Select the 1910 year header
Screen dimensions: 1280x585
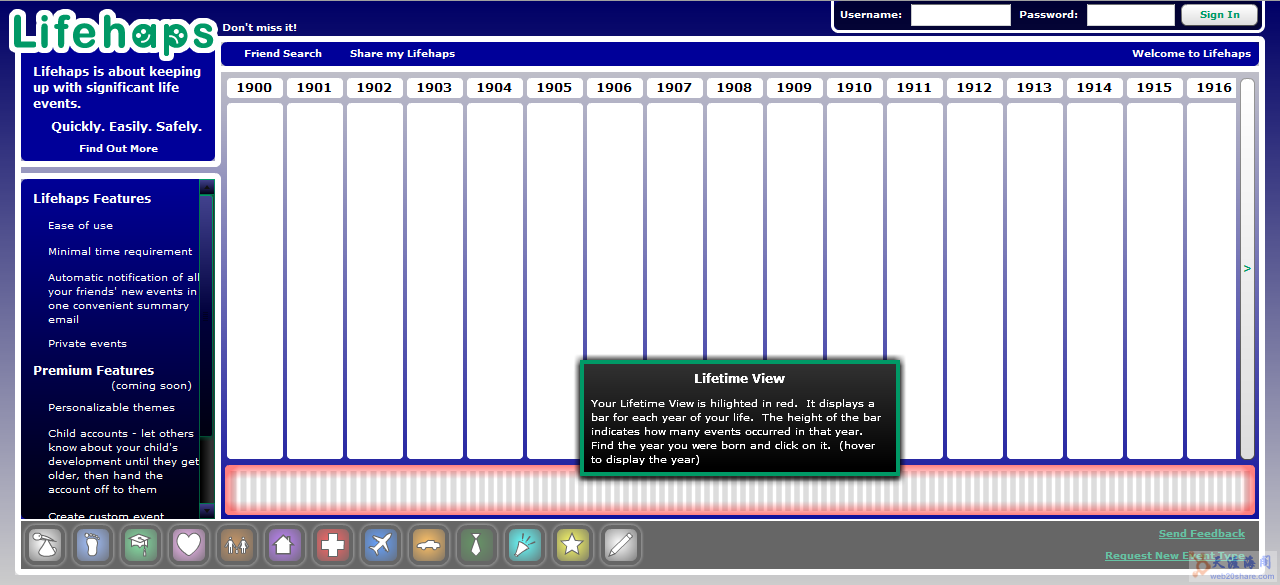point(854,88)
